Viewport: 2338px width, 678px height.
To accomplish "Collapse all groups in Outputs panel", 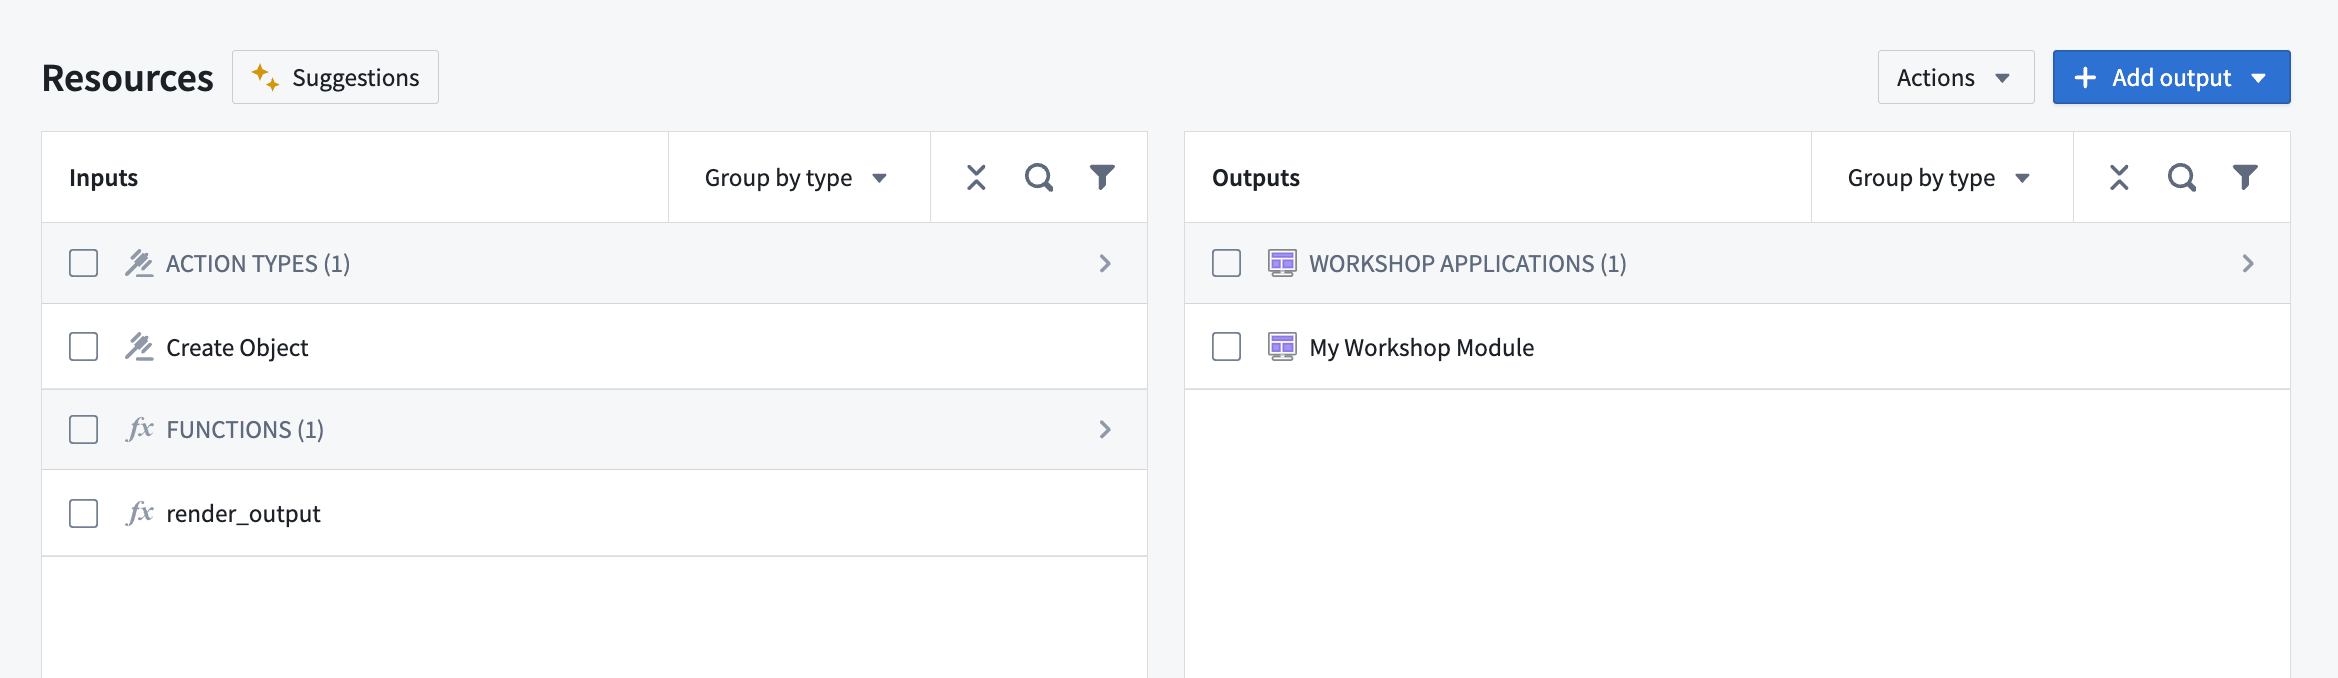I will click(2119, 178).
